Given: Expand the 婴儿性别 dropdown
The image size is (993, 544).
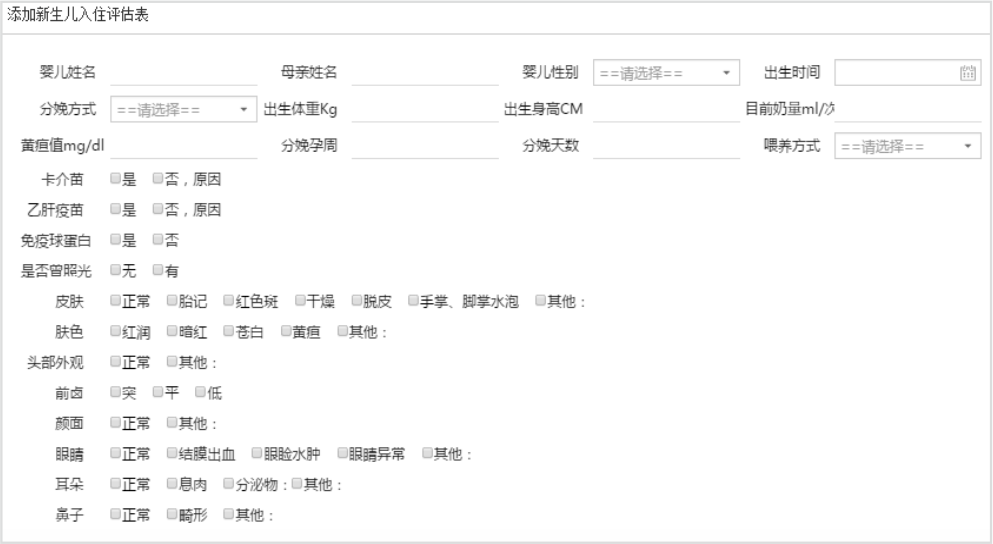Looking at the screenshot, I should [x=665, y=72].
